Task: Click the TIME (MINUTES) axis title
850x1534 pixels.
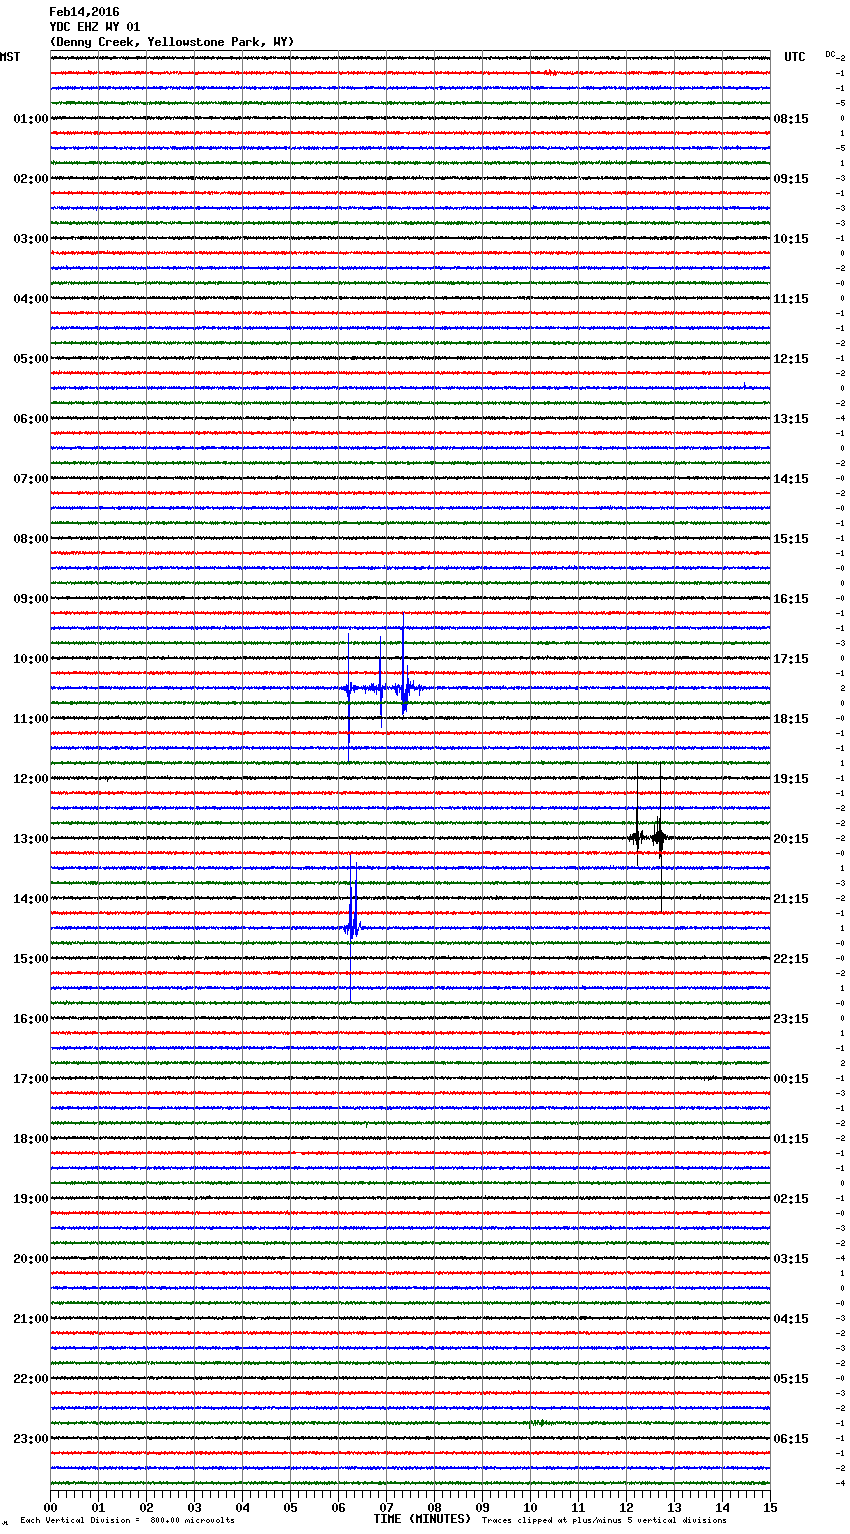Action: pyautogui.click(x=422, y=1519)
